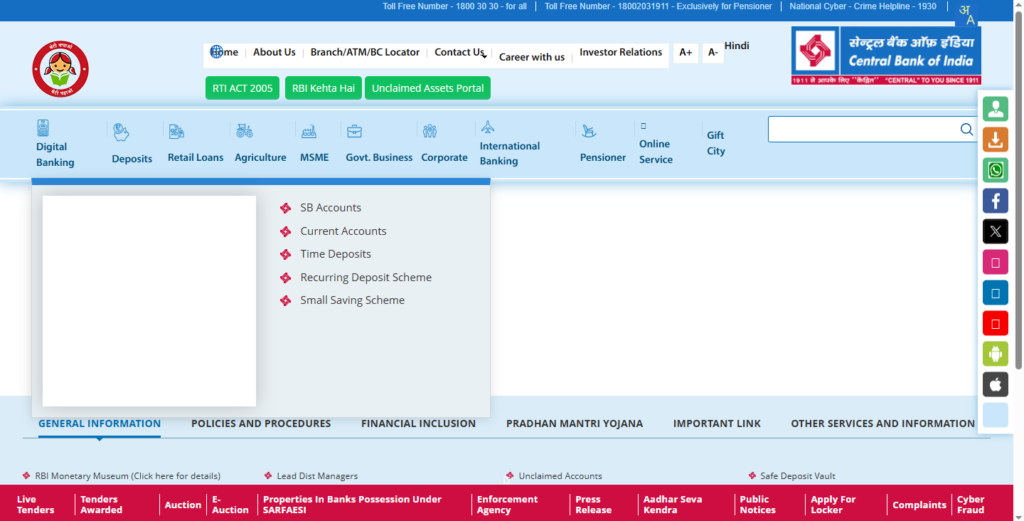Click the Central Bank of India logo

(886, 55)
